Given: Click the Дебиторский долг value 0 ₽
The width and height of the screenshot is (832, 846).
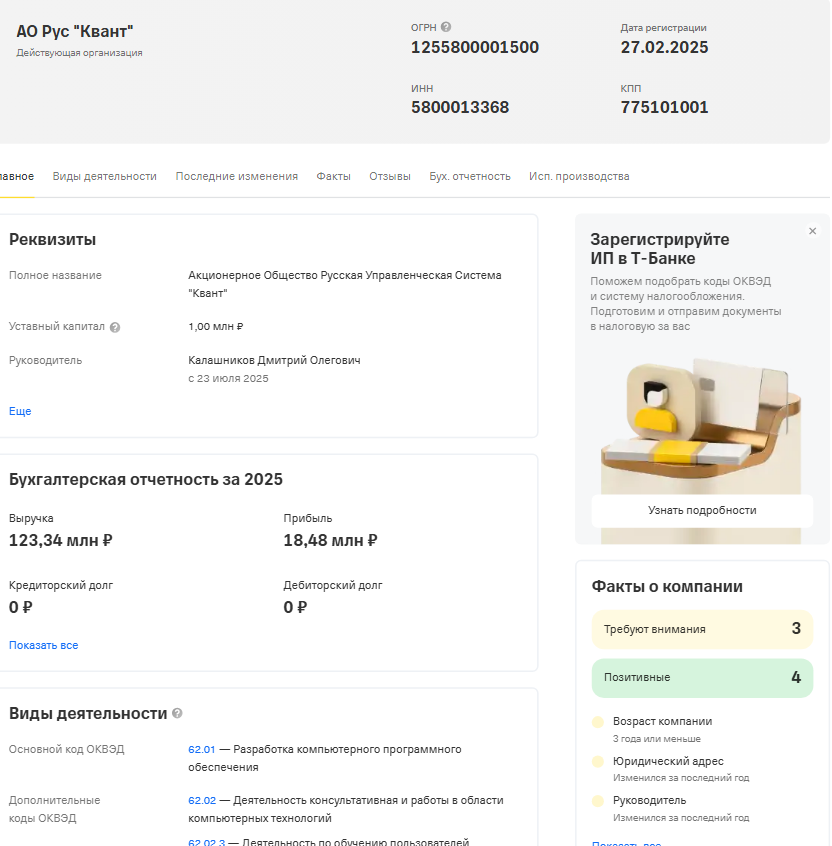Looking at the screenshot, I should pos(295,608).
